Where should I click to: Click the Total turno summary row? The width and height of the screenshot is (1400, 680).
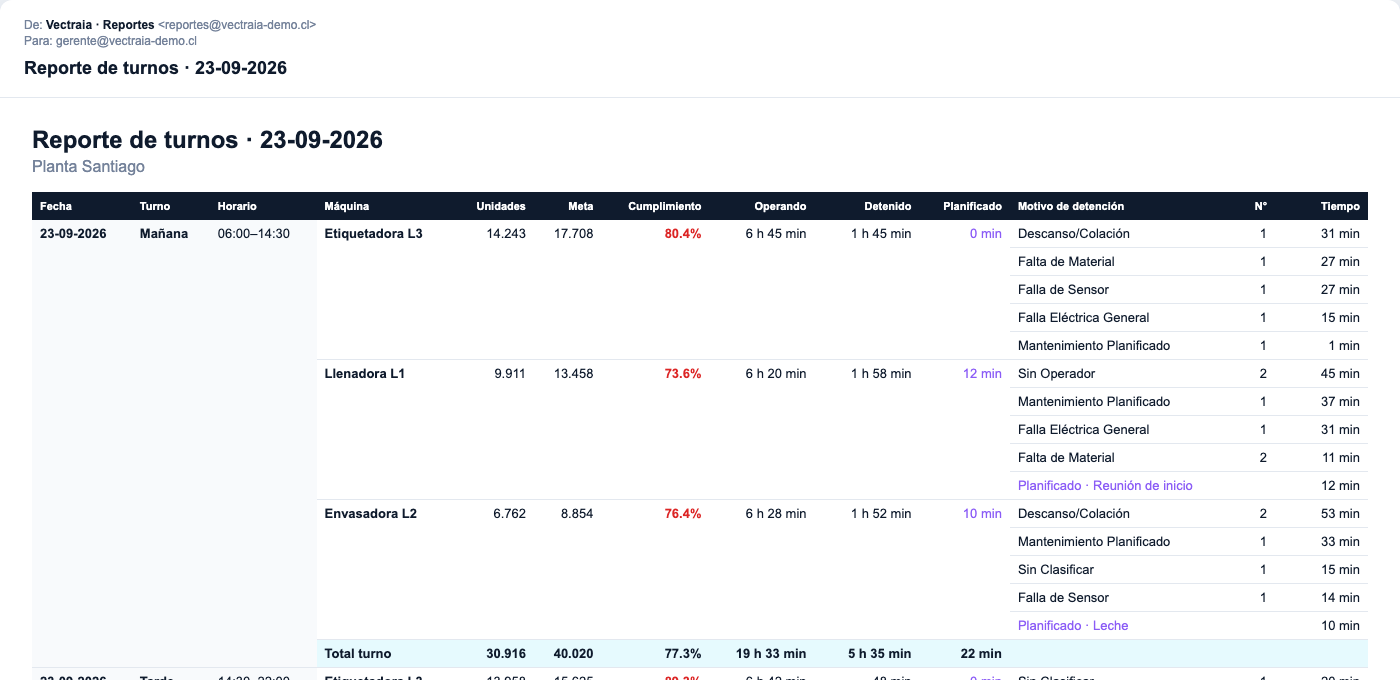click(842, 653)
